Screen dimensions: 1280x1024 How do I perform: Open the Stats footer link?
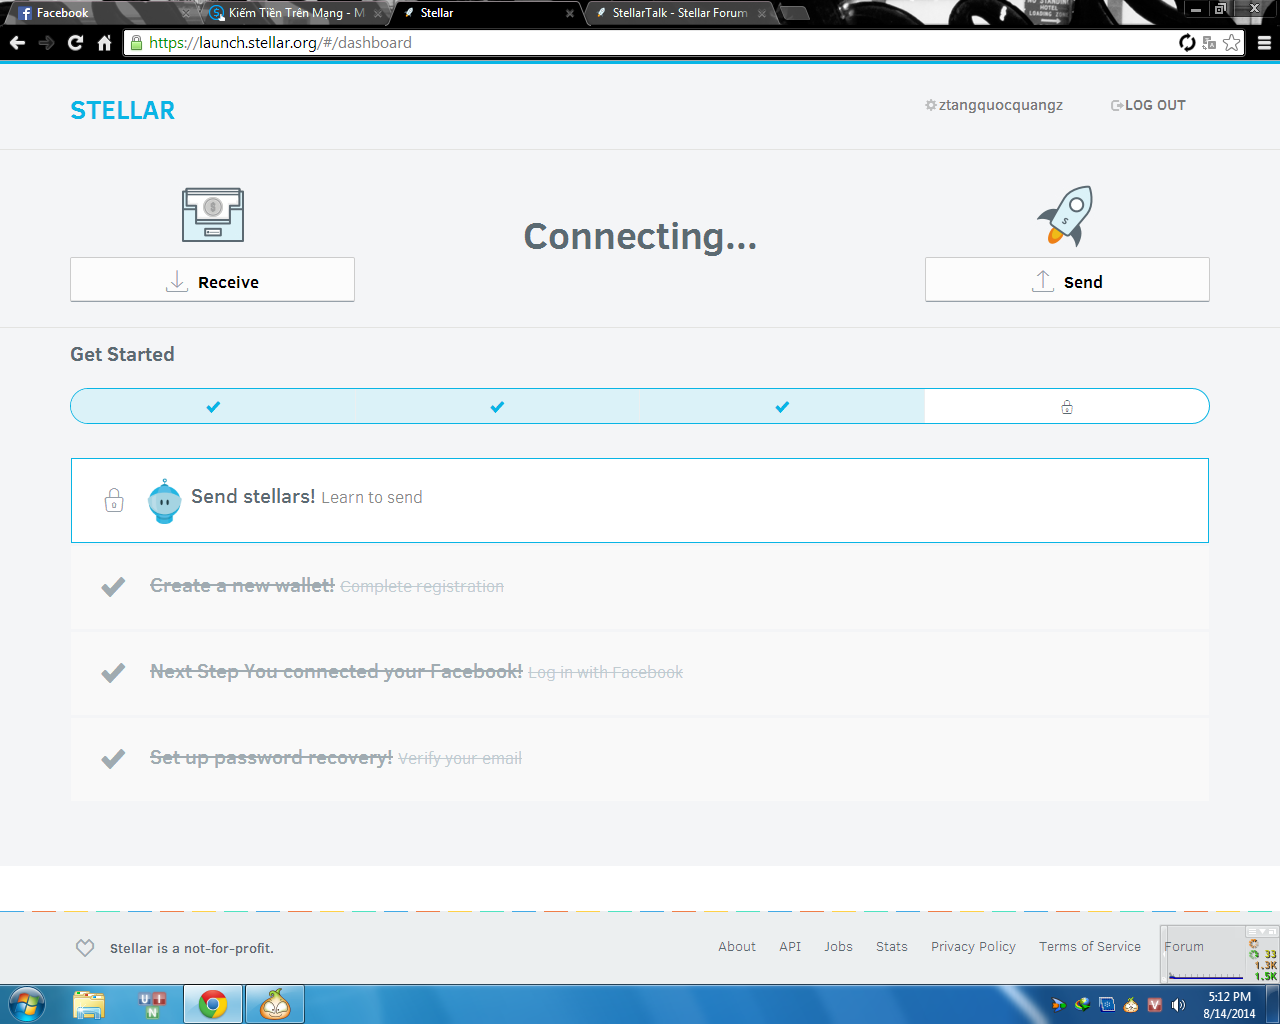892,947
